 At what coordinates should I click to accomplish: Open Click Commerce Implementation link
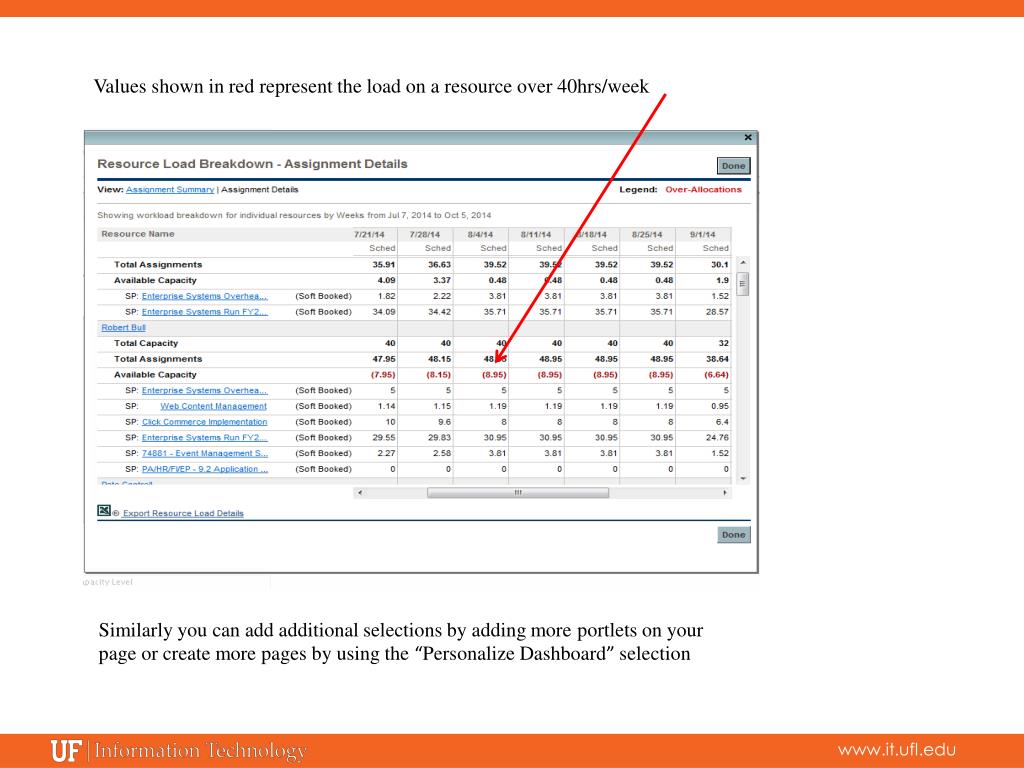point(204,422)
